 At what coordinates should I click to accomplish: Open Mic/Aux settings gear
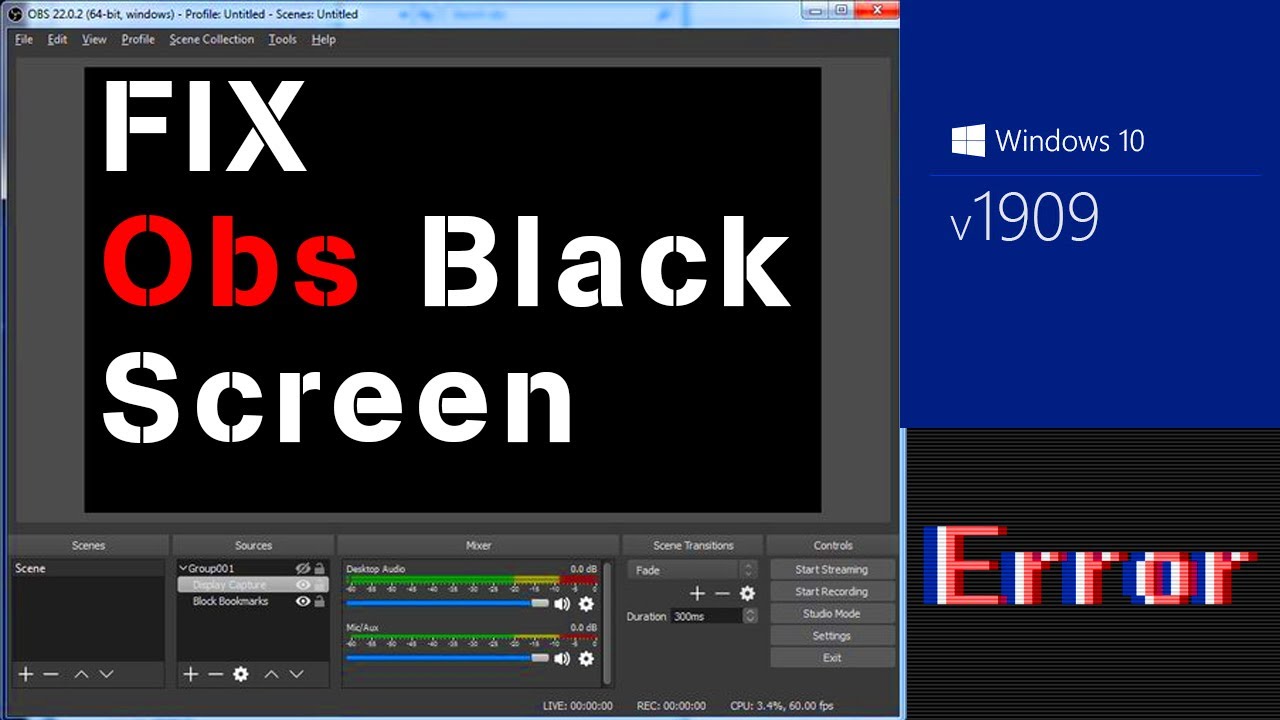point(586,658)
